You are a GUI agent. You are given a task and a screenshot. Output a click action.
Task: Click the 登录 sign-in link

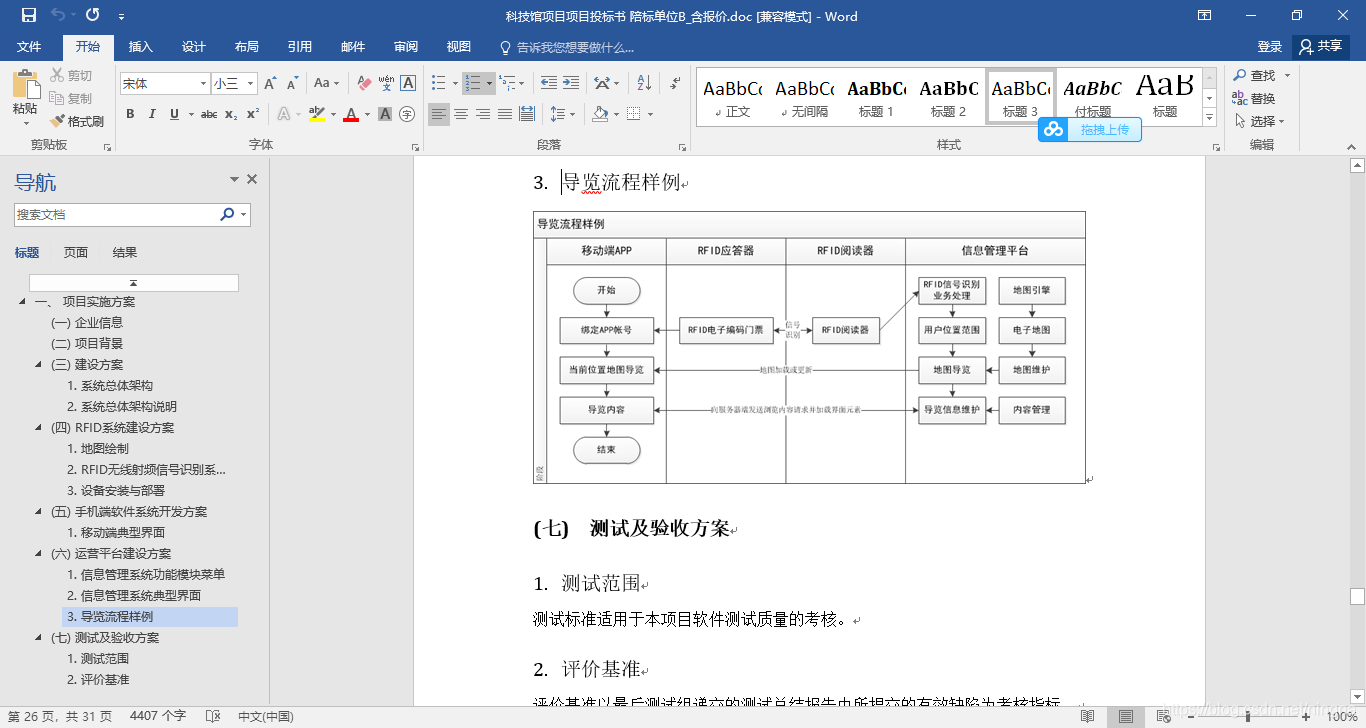coord(1270,47)
